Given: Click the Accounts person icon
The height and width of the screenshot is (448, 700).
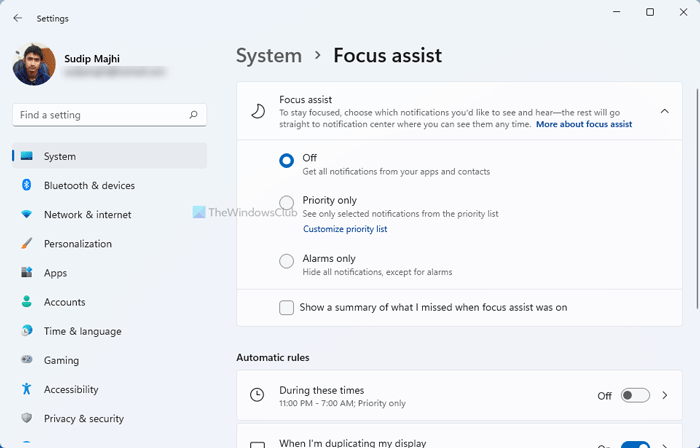Looking at the screenshot, I should [26, 302].
